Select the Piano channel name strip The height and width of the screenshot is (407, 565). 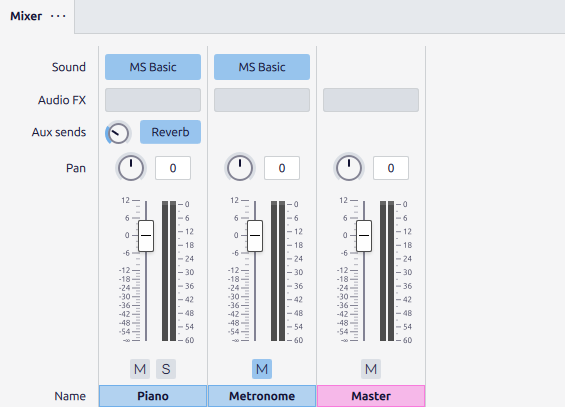point(153,396)
